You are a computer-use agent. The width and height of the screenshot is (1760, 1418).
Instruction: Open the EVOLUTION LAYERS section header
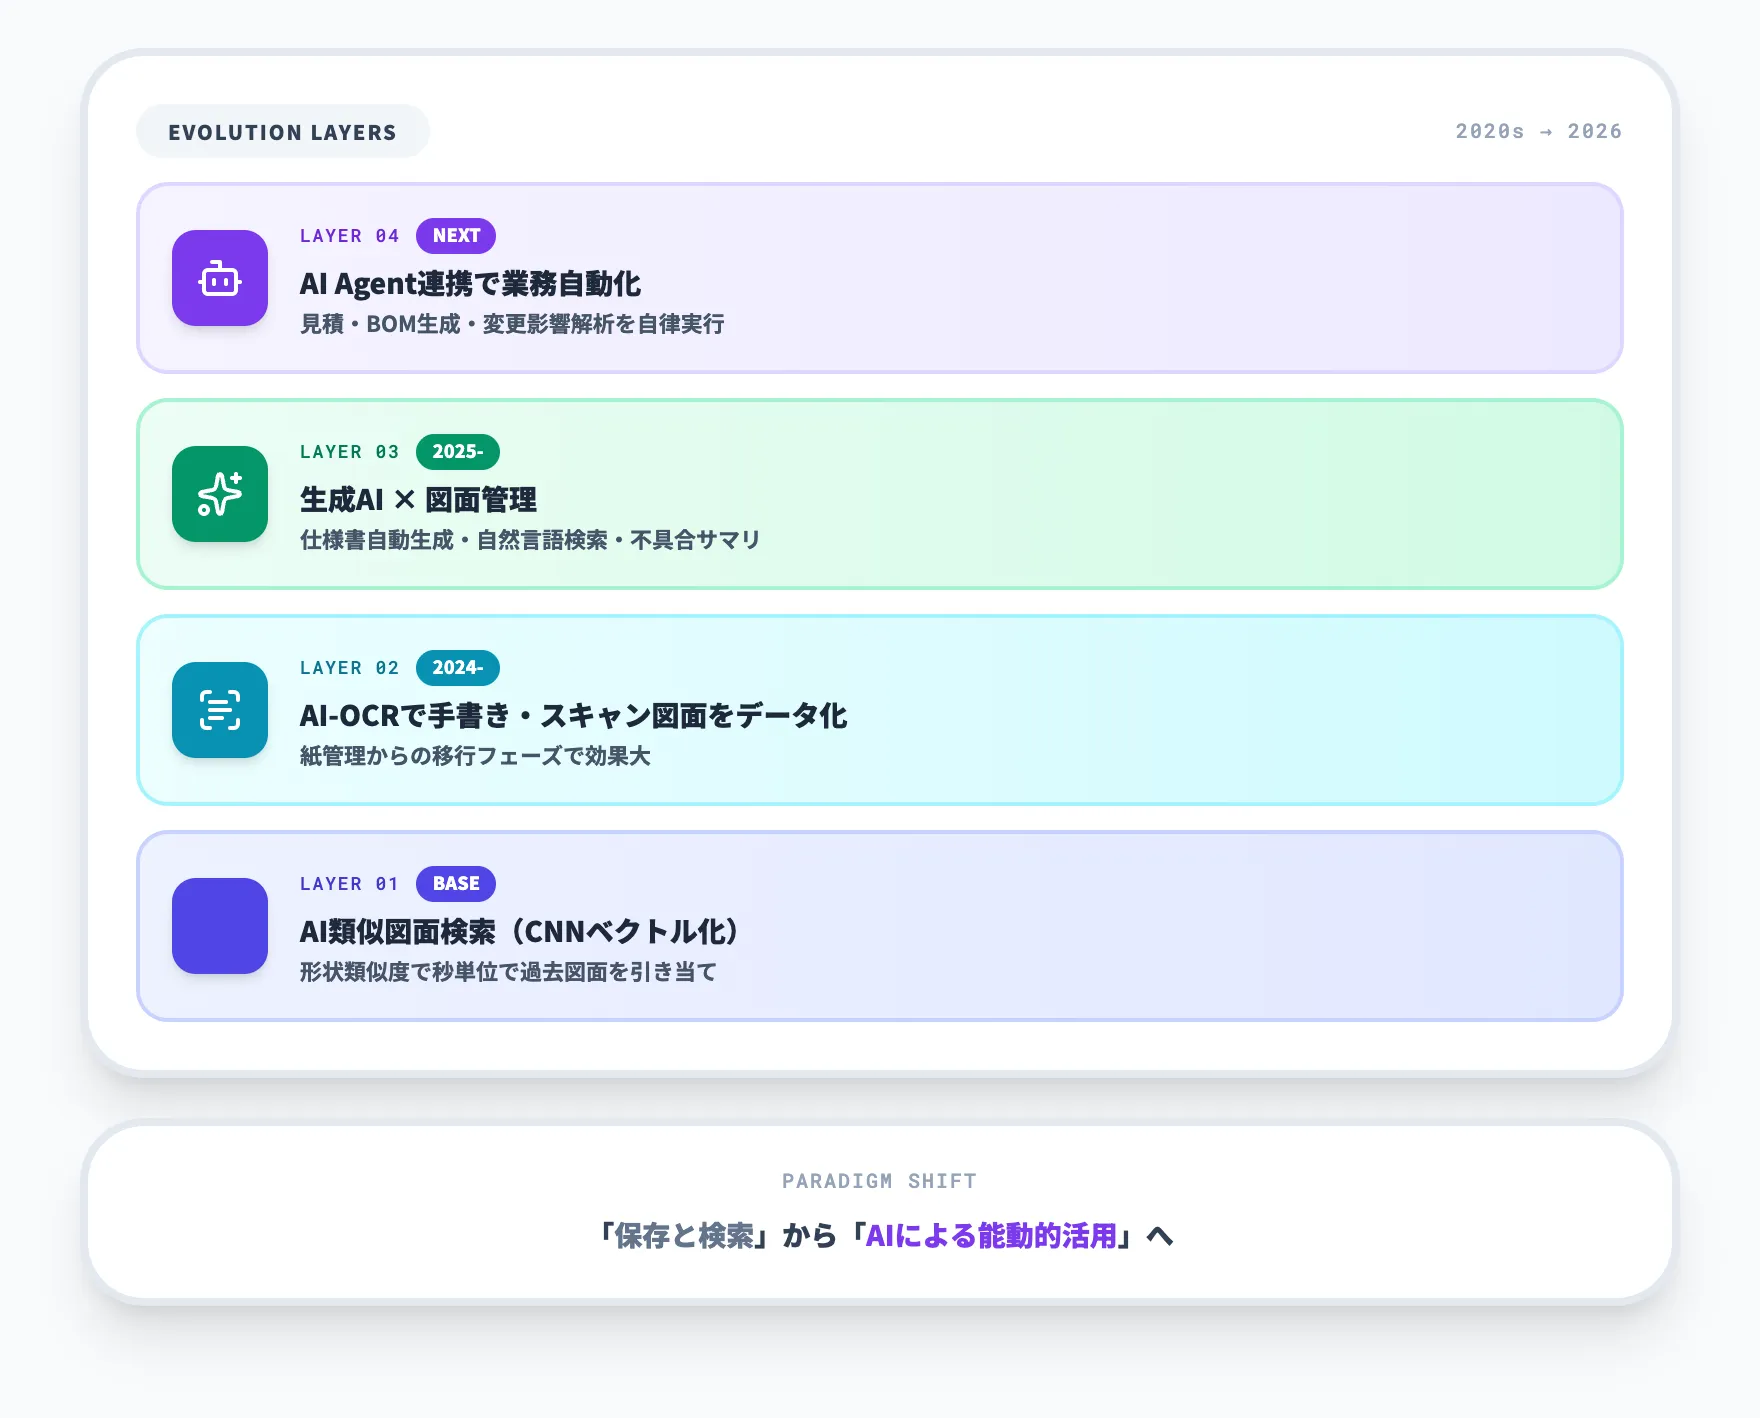coord(283,130)
